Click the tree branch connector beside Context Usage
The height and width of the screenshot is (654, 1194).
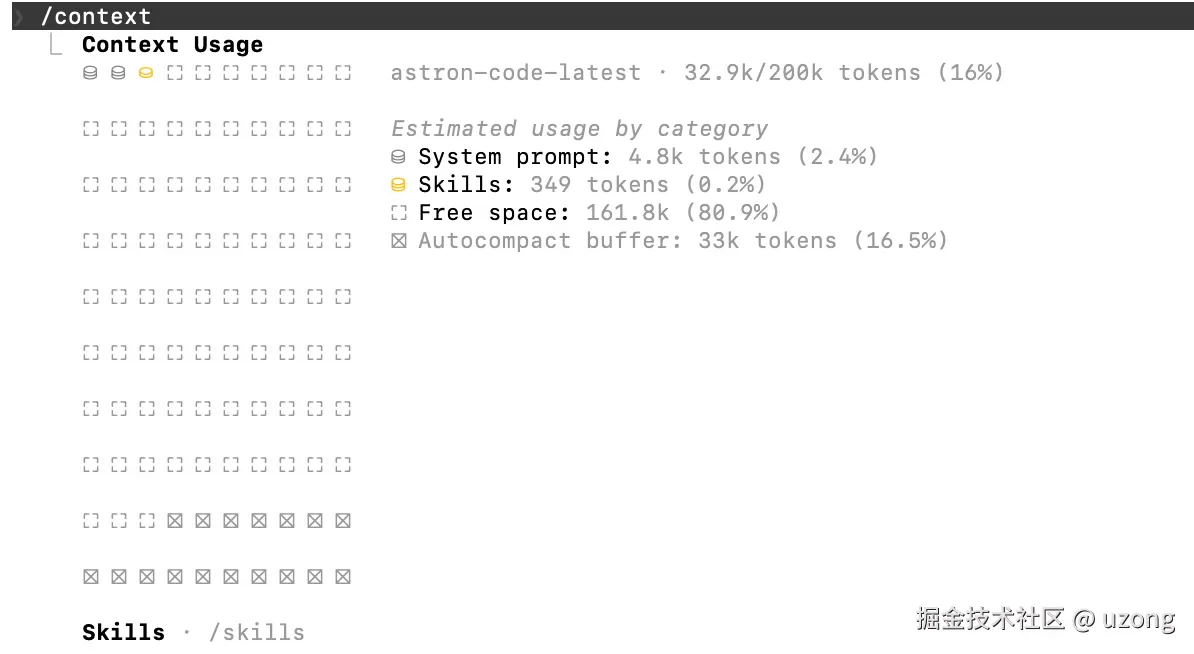coord(55,45)
